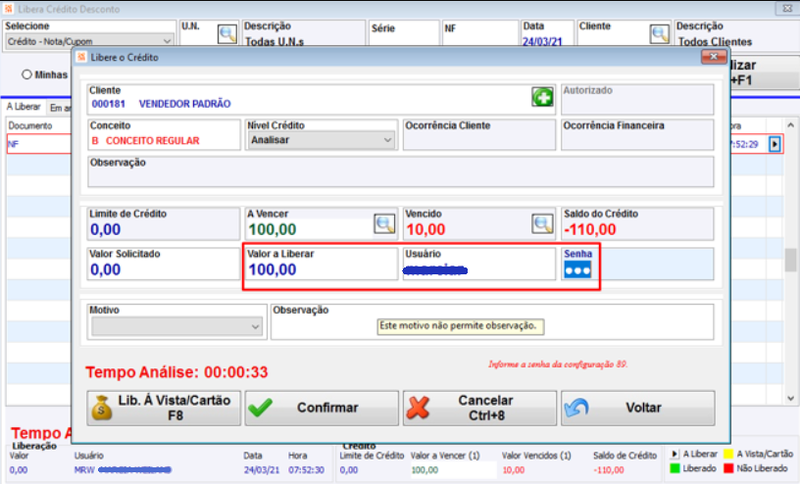Click the Libera Crédito Desconto window icon

click(8, 9)
